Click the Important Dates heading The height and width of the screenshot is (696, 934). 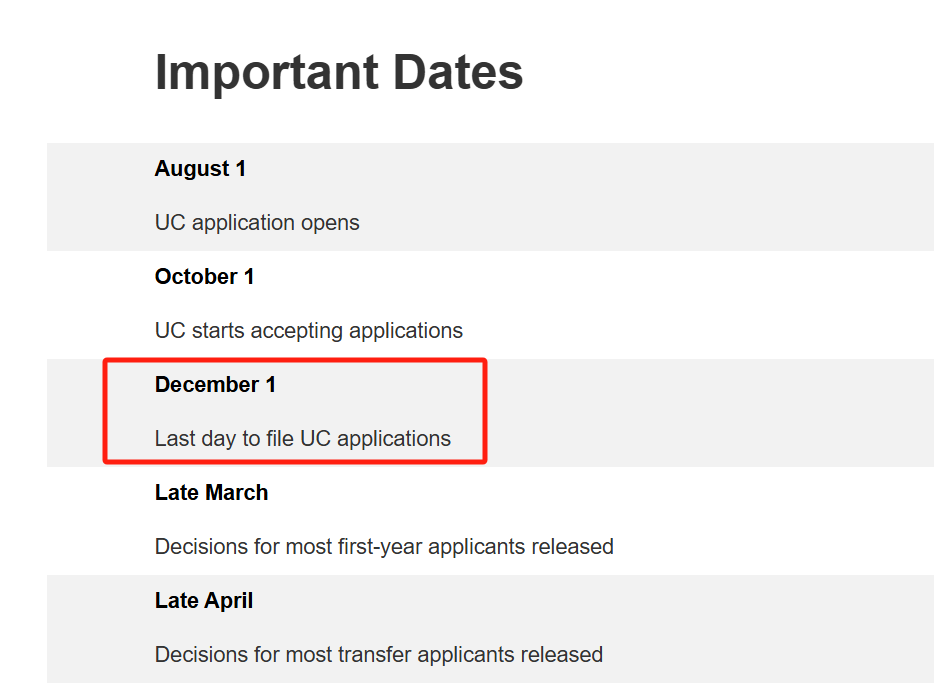pyautogui.click(x=339, y=72)
